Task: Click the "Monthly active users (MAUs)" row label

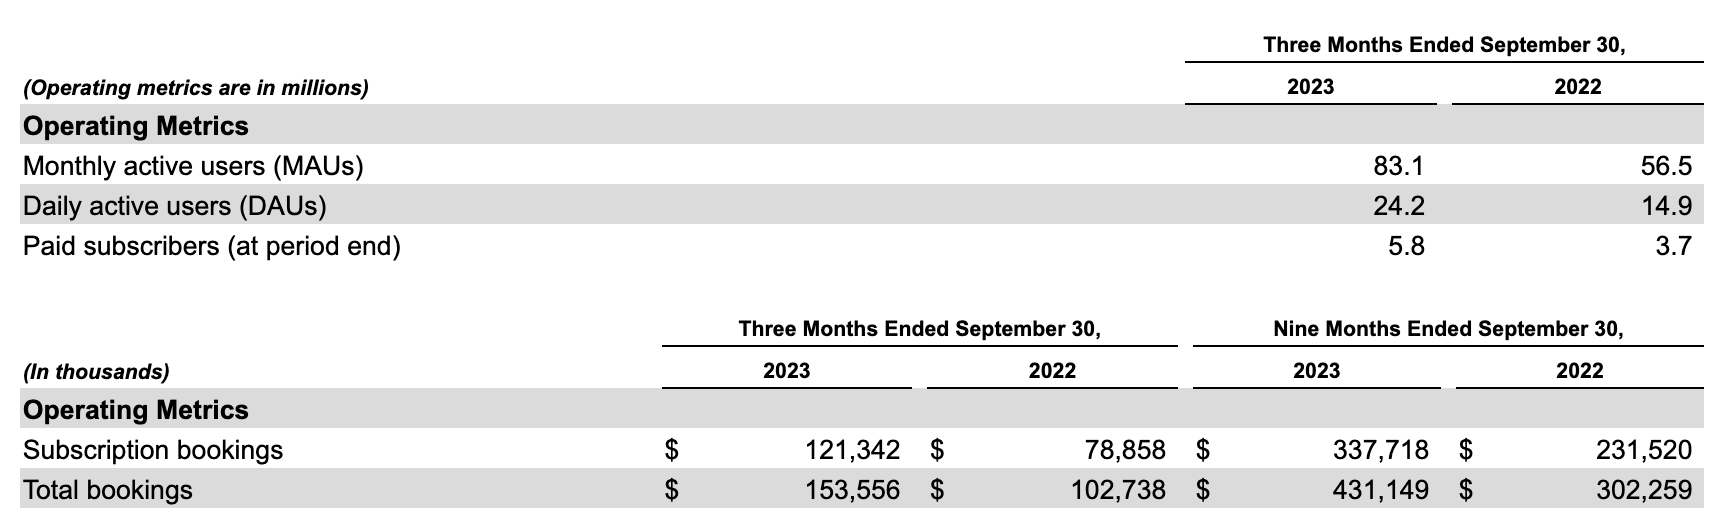Action: click(x=193, y=166)
